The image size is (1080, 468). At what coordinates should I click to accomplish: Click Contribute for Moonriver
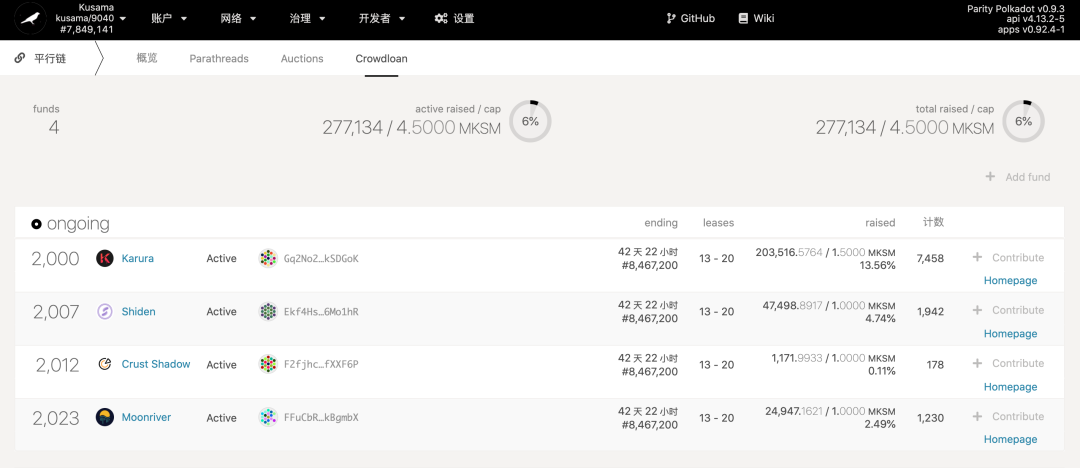click(1008, 416)
